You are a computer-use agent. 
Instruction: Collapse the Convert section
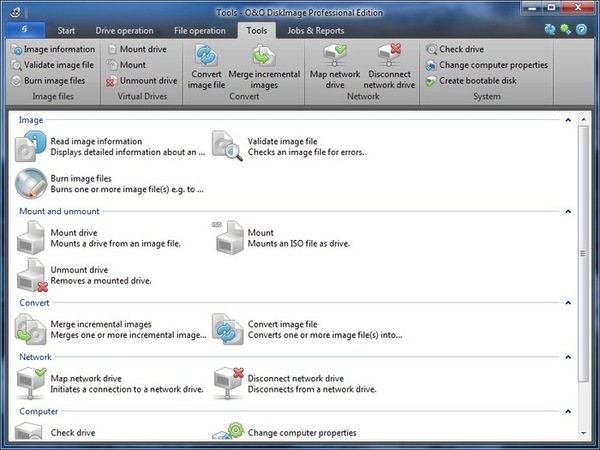tap(568, 302)
